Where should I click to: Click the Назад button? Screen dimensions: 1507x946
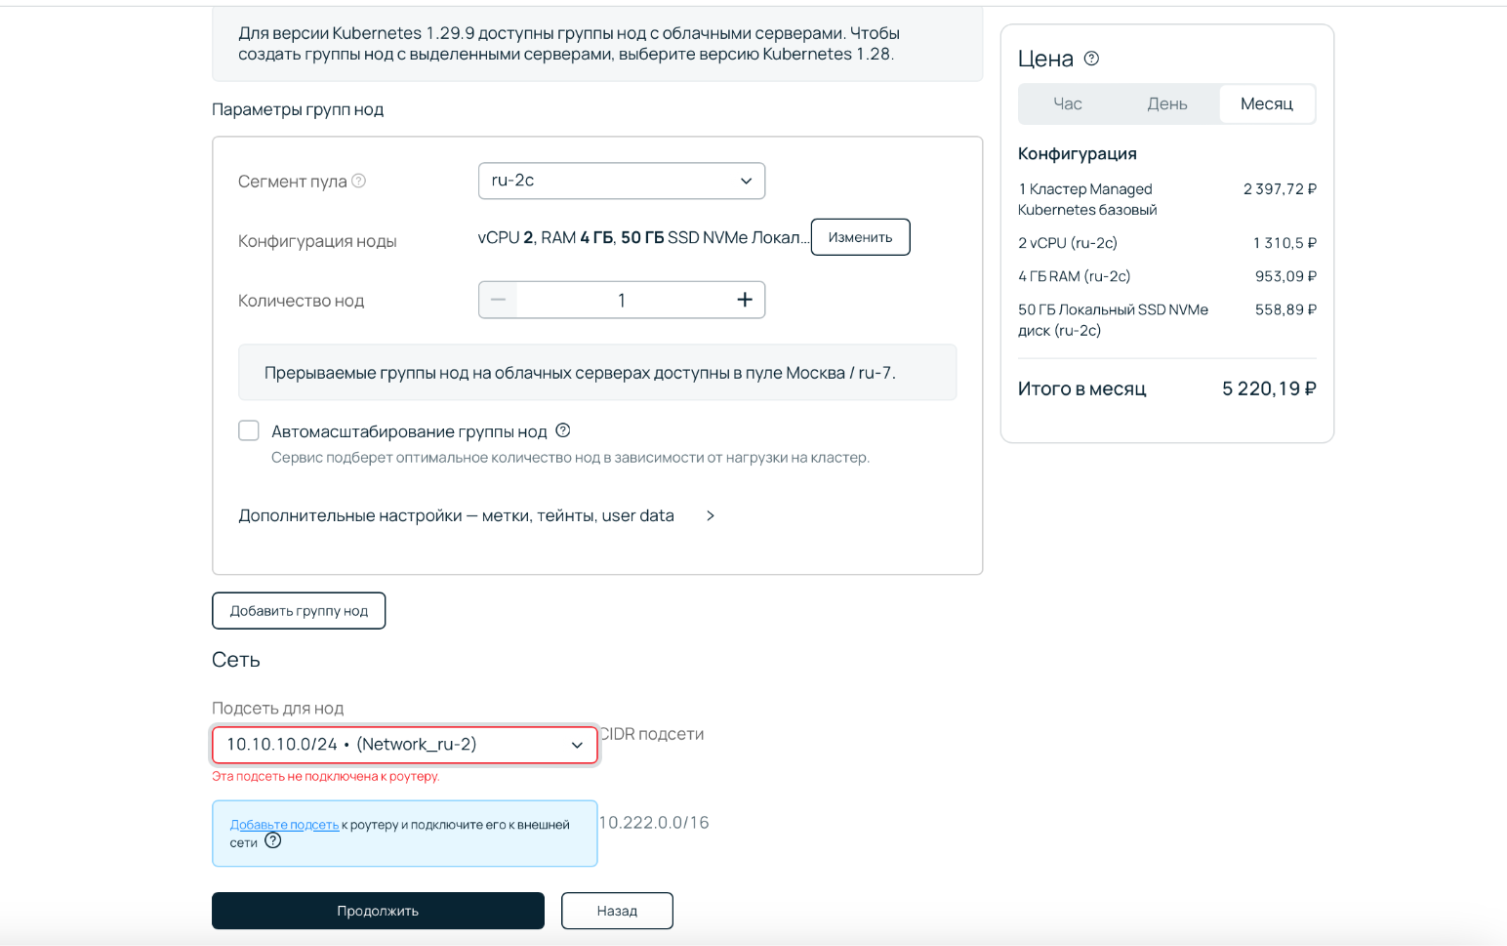pos(617,911)
